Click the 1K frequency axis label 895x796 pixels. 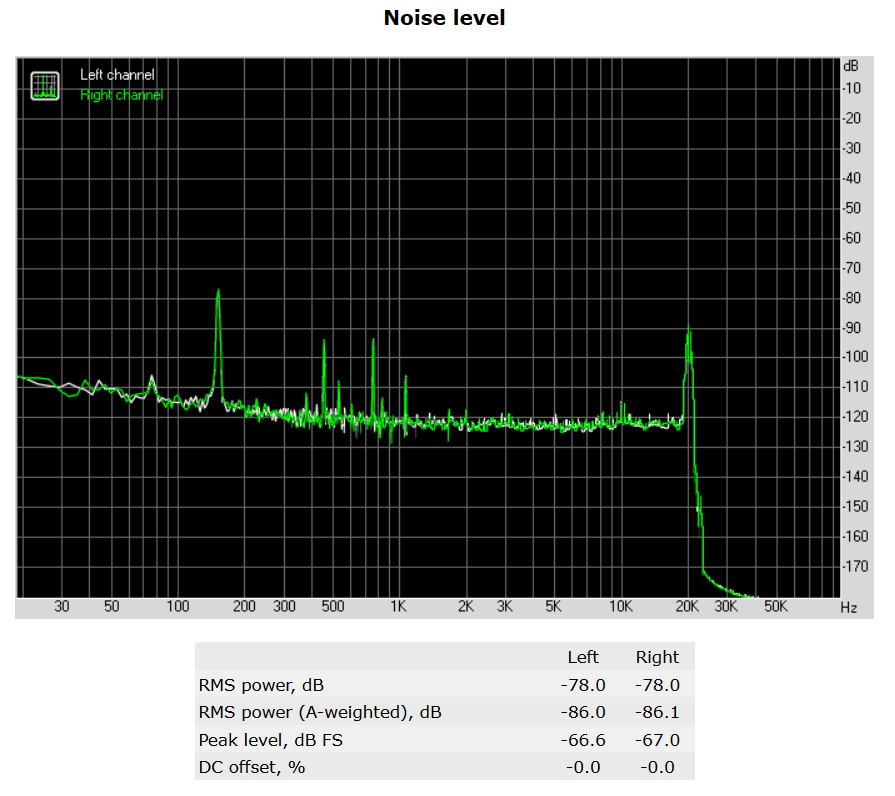tap(398, 607)
